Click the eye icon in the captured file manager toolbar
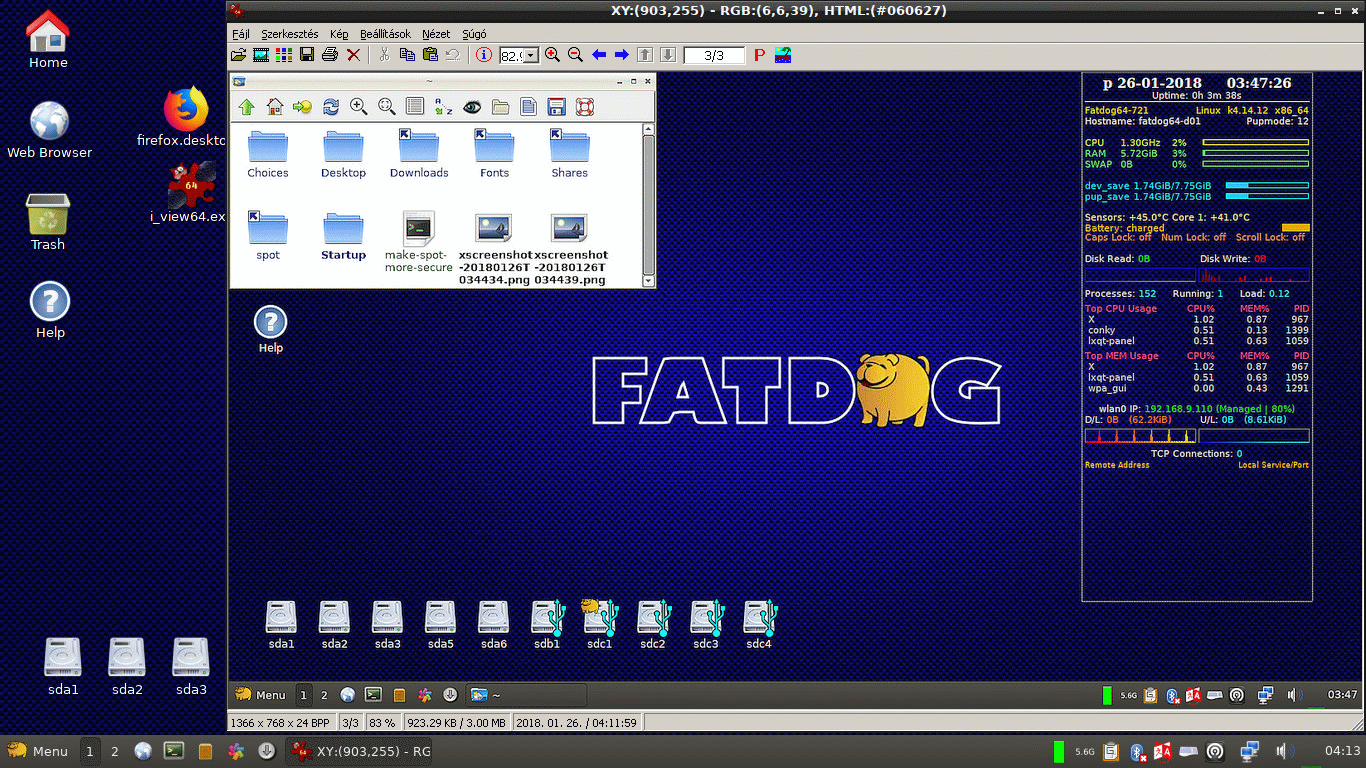 click(471, 107)
